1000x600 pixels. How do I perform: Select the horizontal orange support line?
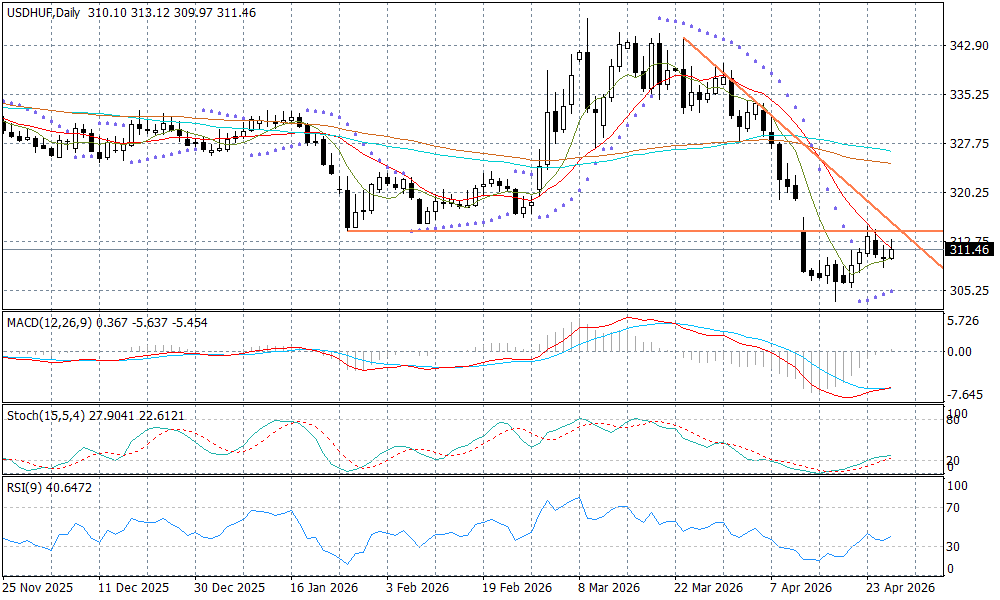600,232
